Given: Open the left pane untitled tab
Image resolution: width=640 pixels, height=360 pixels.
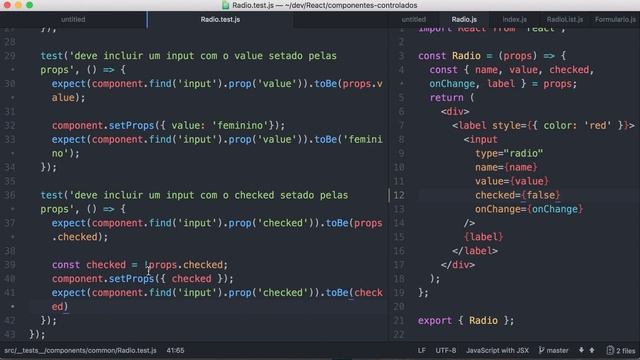Looking at the screenshot, I should (73, 19).
